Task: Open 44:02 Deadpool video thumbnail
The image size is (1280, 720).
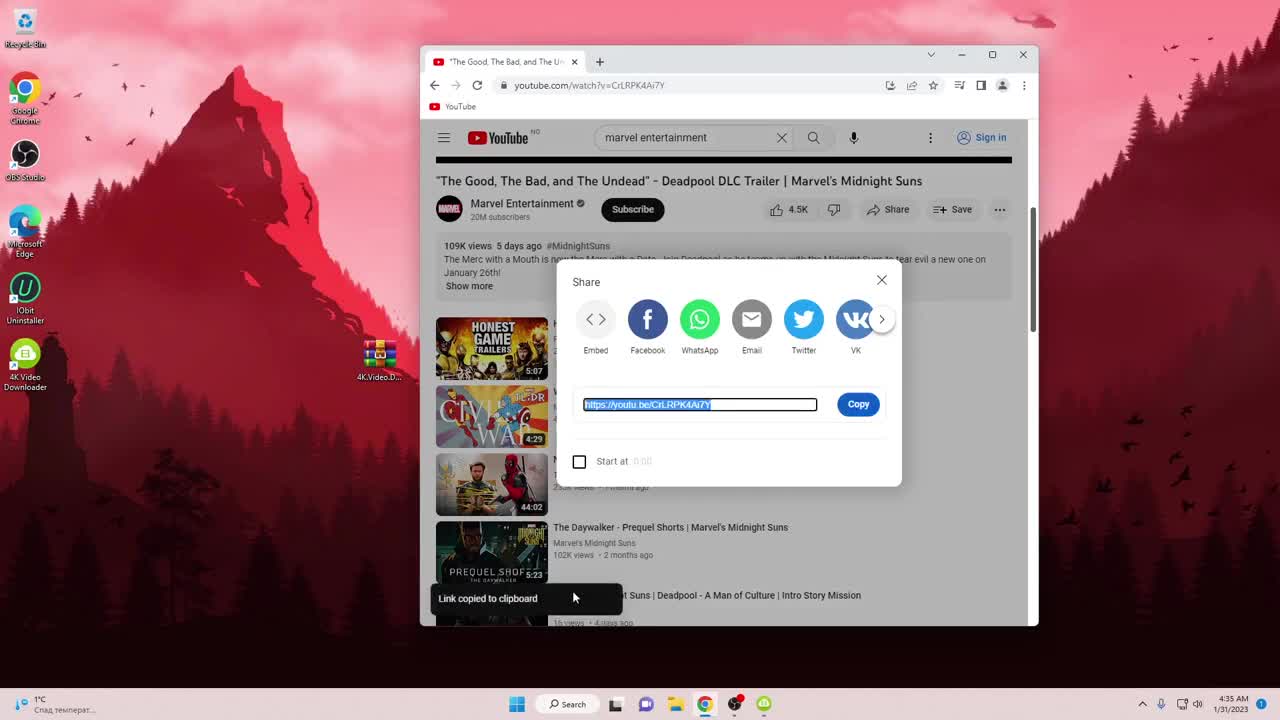Action: (x=492, y=484)
